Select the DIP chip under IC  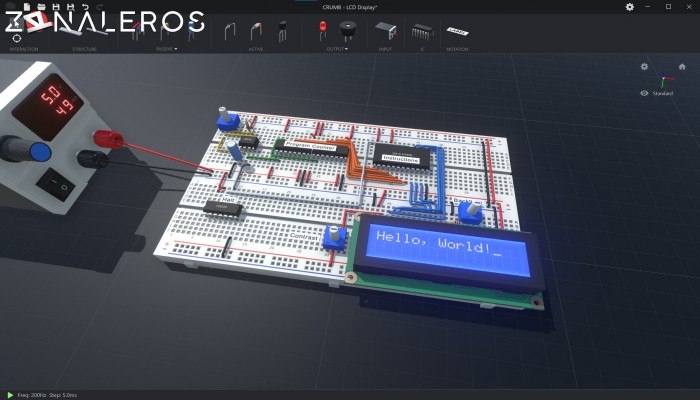click(x=422, y=31)
